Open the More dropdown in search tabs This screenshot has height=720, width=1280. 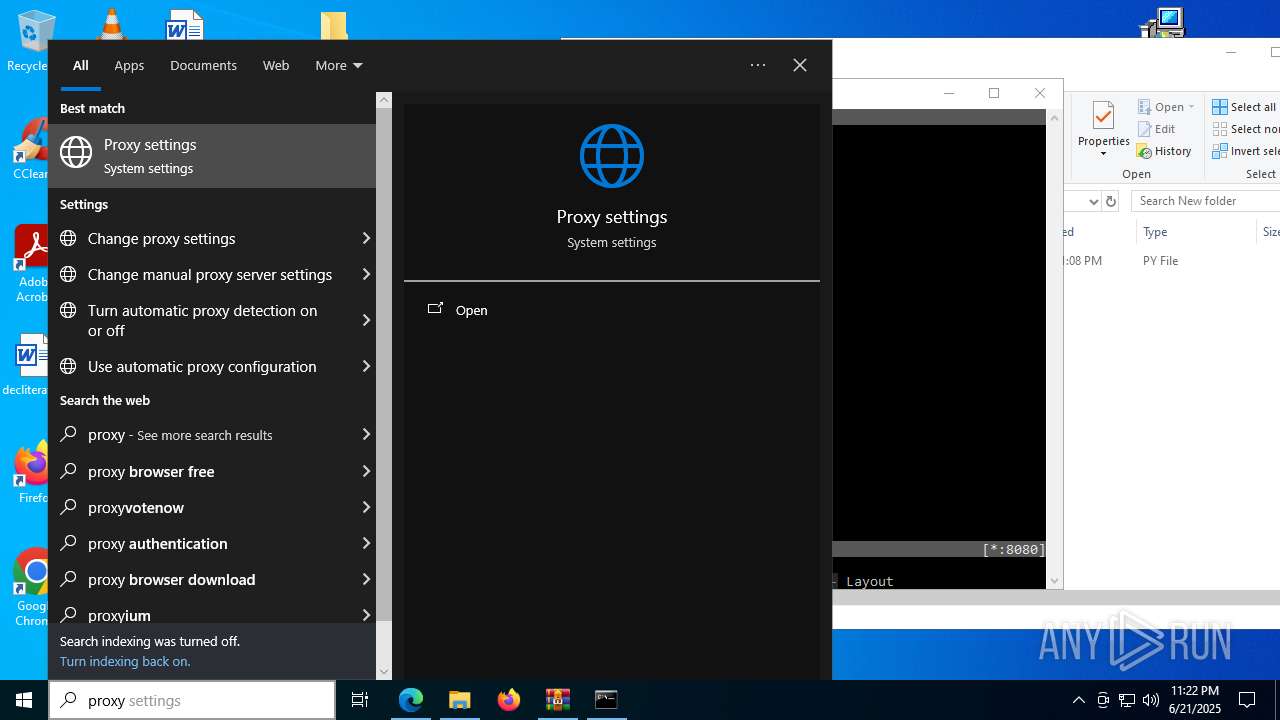click(x=338, y=65)
